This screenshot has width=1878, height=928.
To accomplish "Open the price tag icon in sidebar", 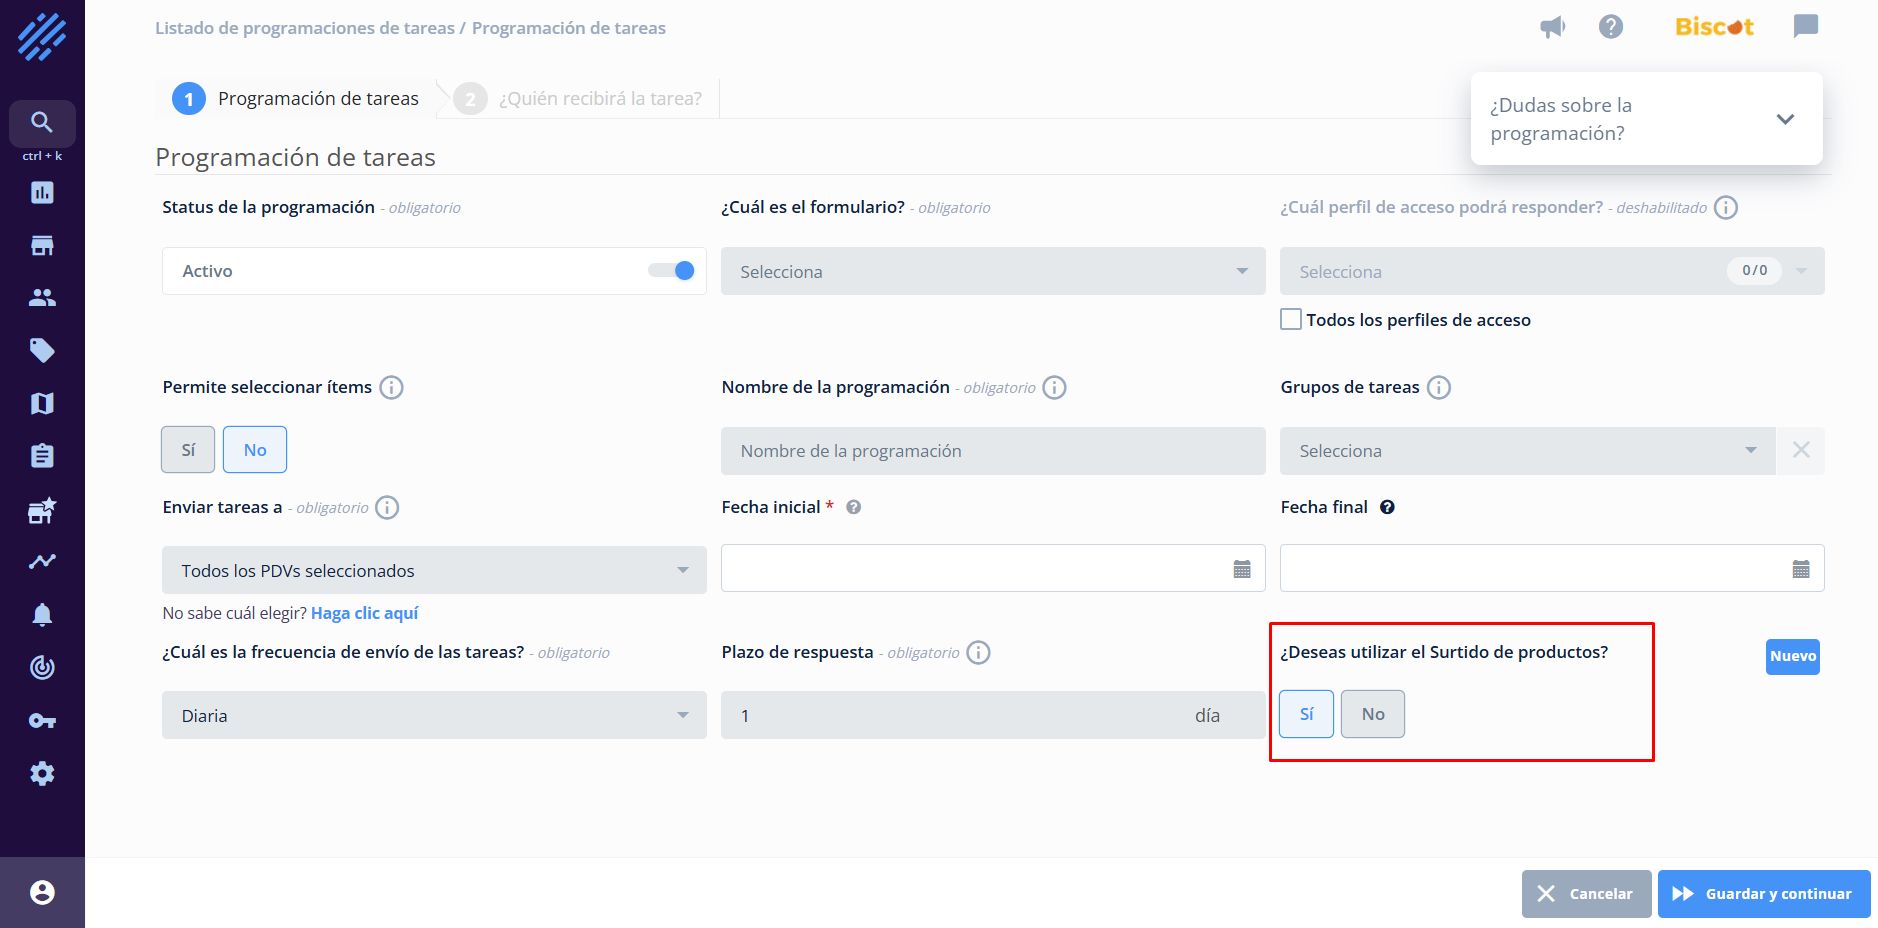I will (x=42, y=350).
